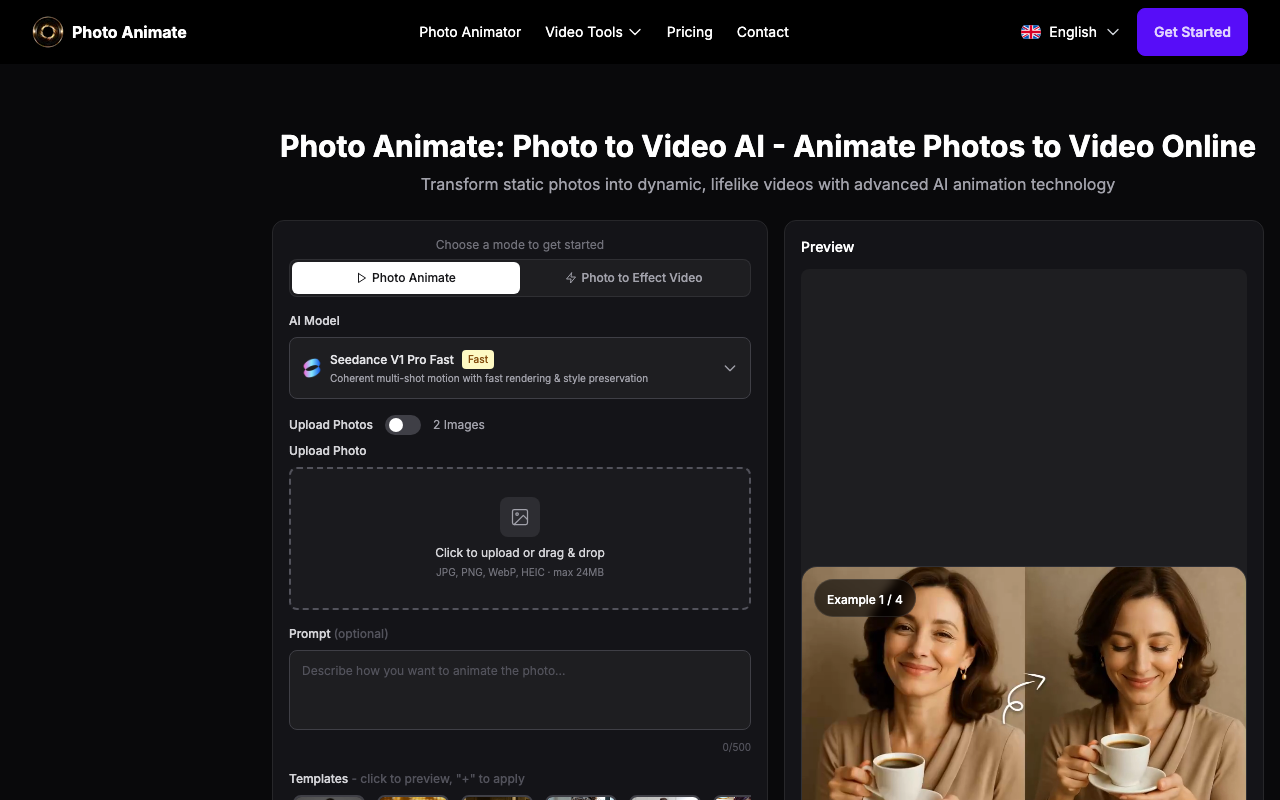The height and width of the screenshot is (800, 1280).
Task: Open the Photo Animate home link text
Action: (129, 32)
